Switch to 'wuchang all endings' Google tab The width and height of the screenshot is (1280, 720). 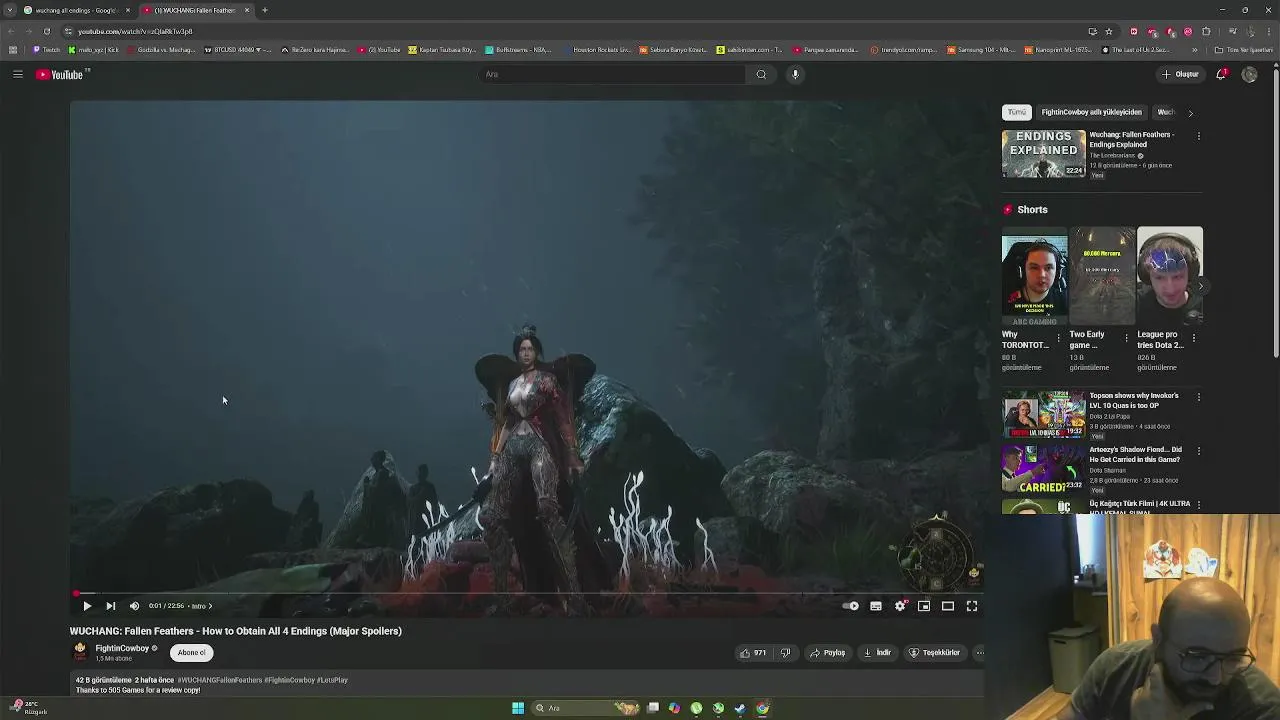(x=78, y=10)
